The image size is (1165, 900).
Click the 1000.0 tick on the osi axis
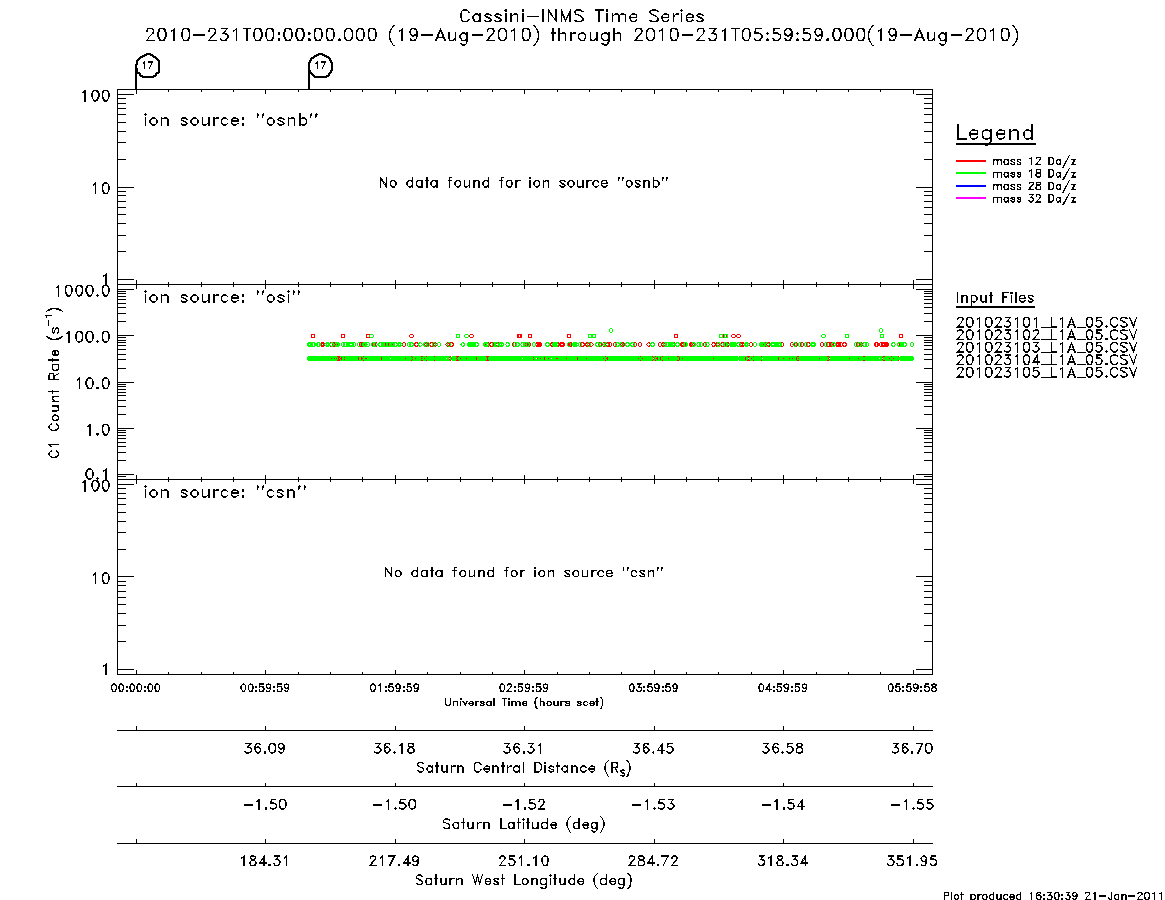(x=82, y=291)
